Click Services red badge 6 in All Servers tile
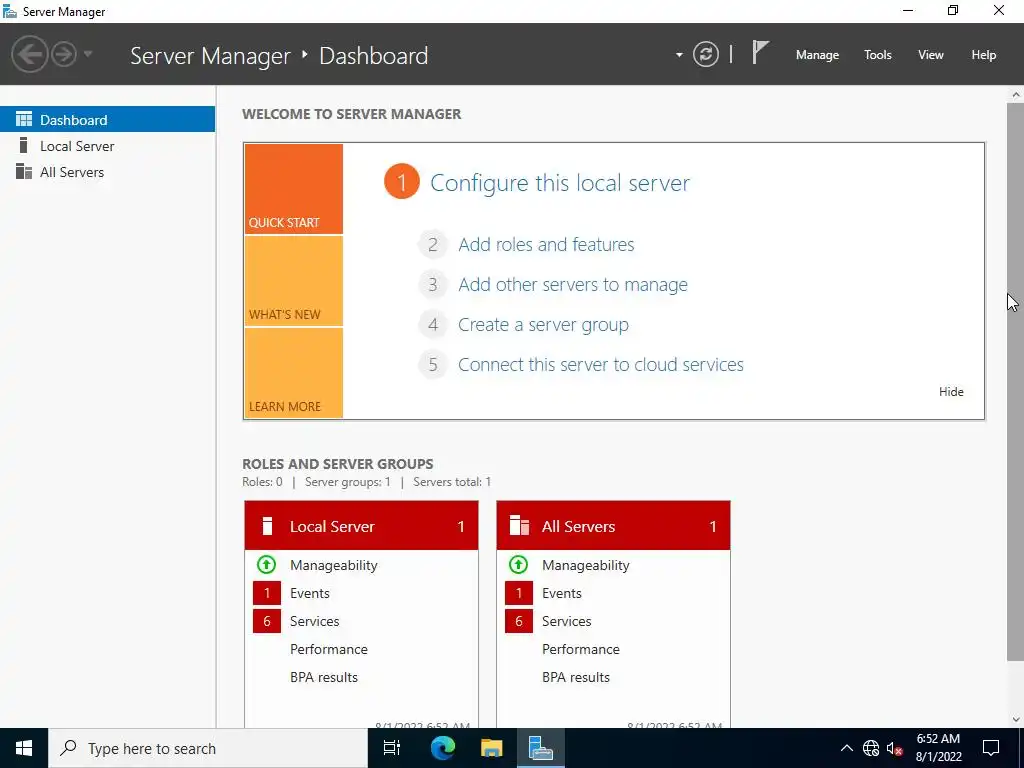 click(x=519, y=621)
